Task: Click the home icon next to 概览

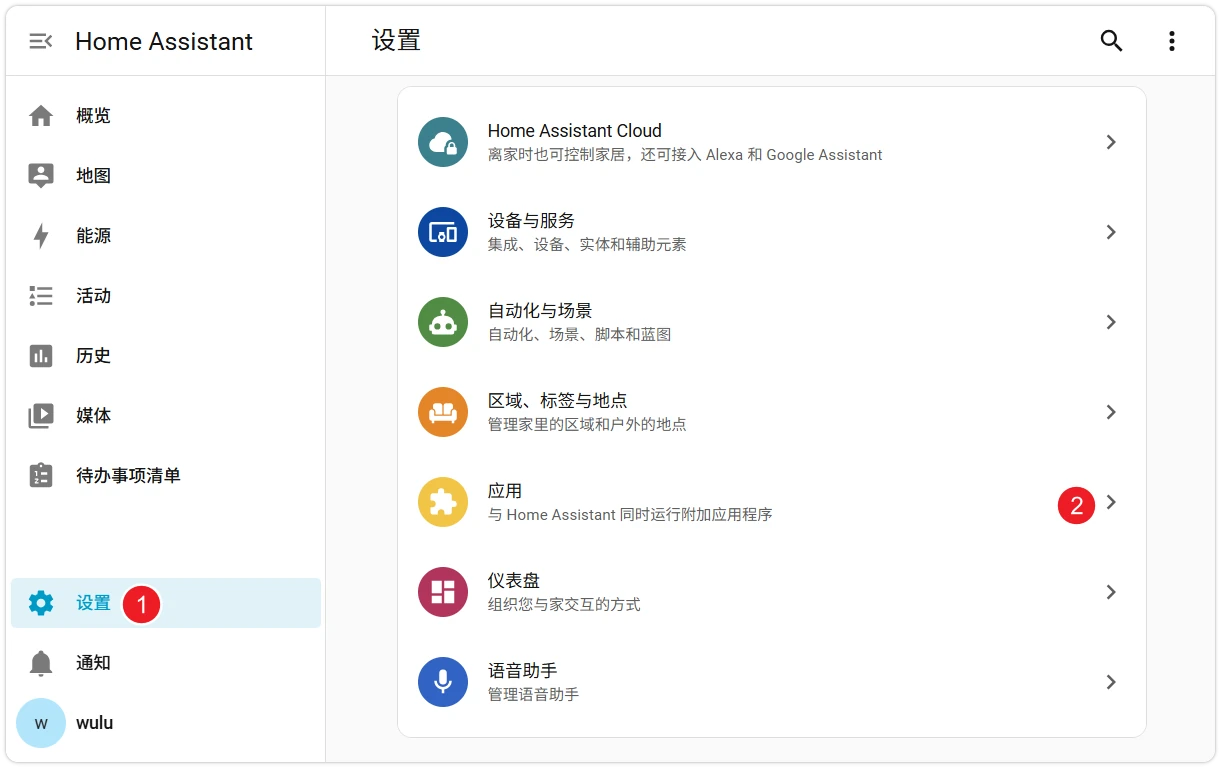Action: [41, 116]
